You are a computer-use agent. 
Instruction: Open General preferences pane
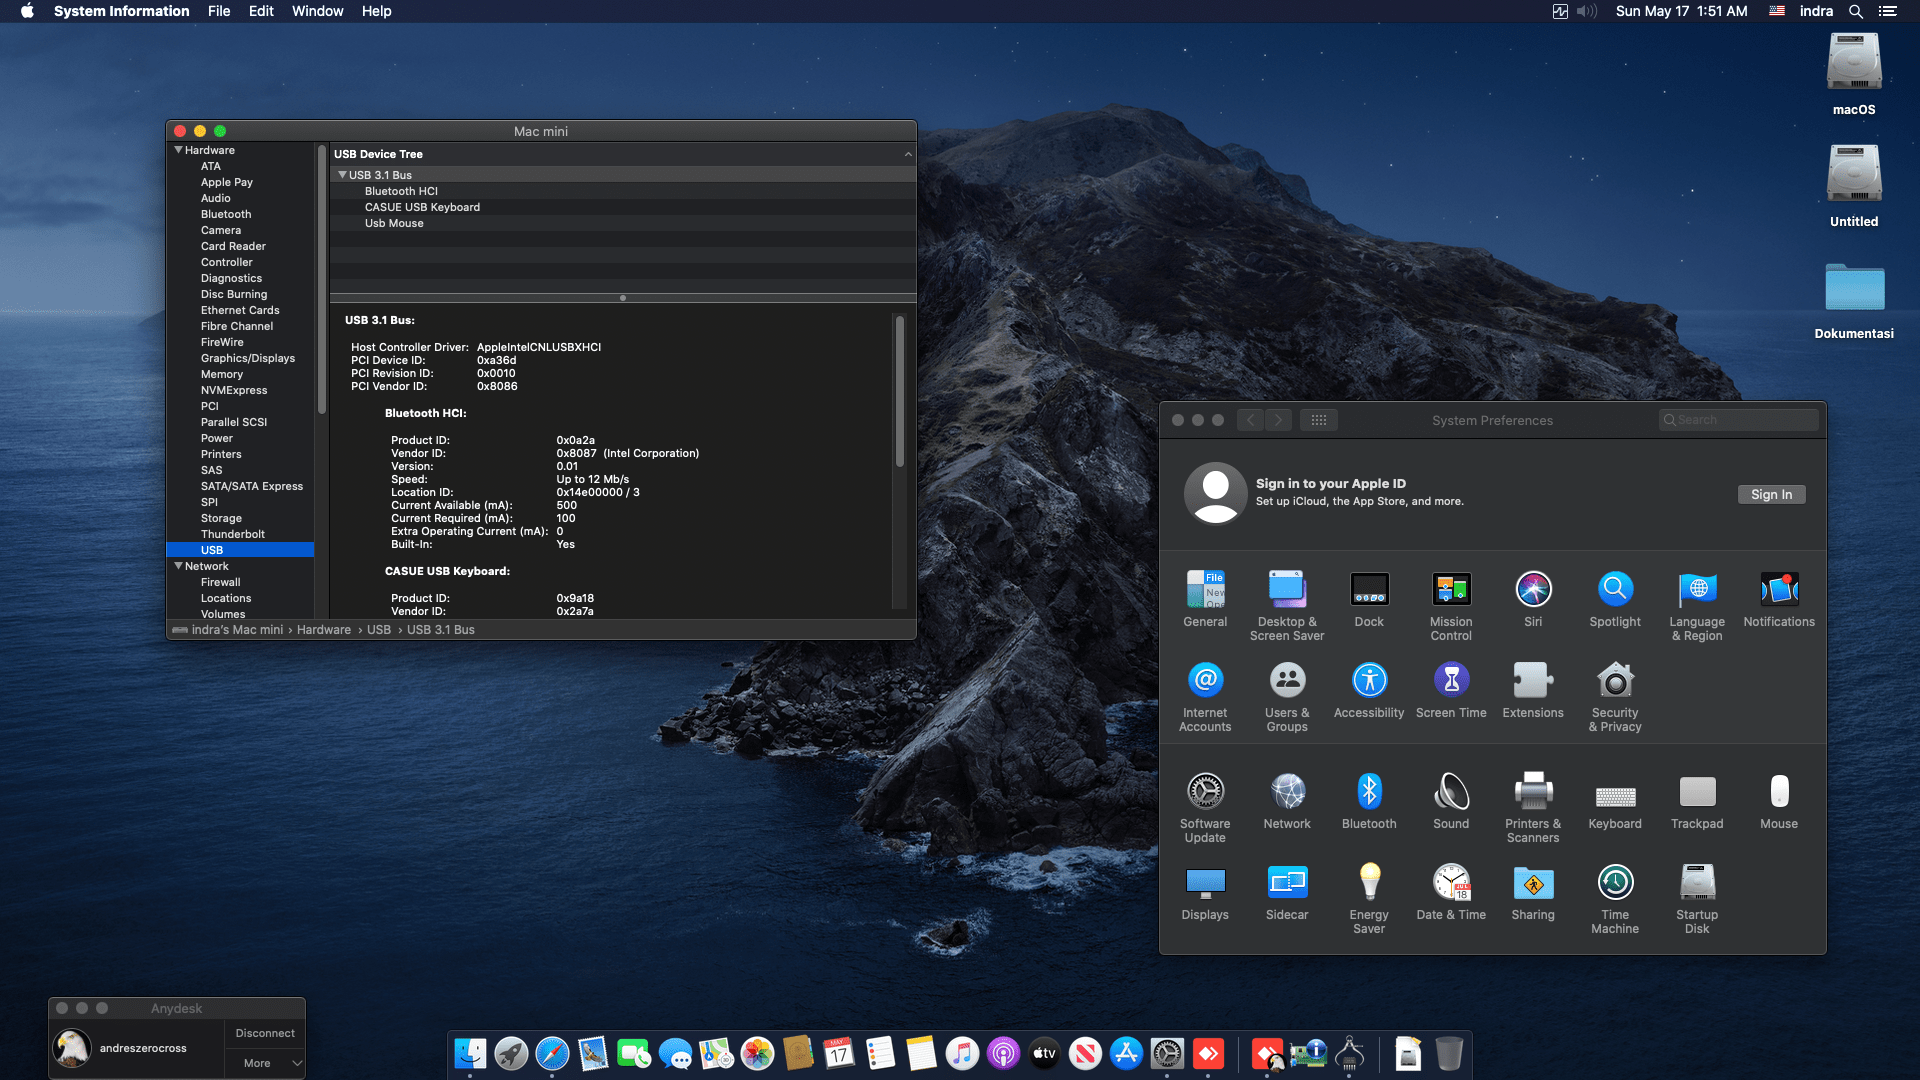[1205, 598]
